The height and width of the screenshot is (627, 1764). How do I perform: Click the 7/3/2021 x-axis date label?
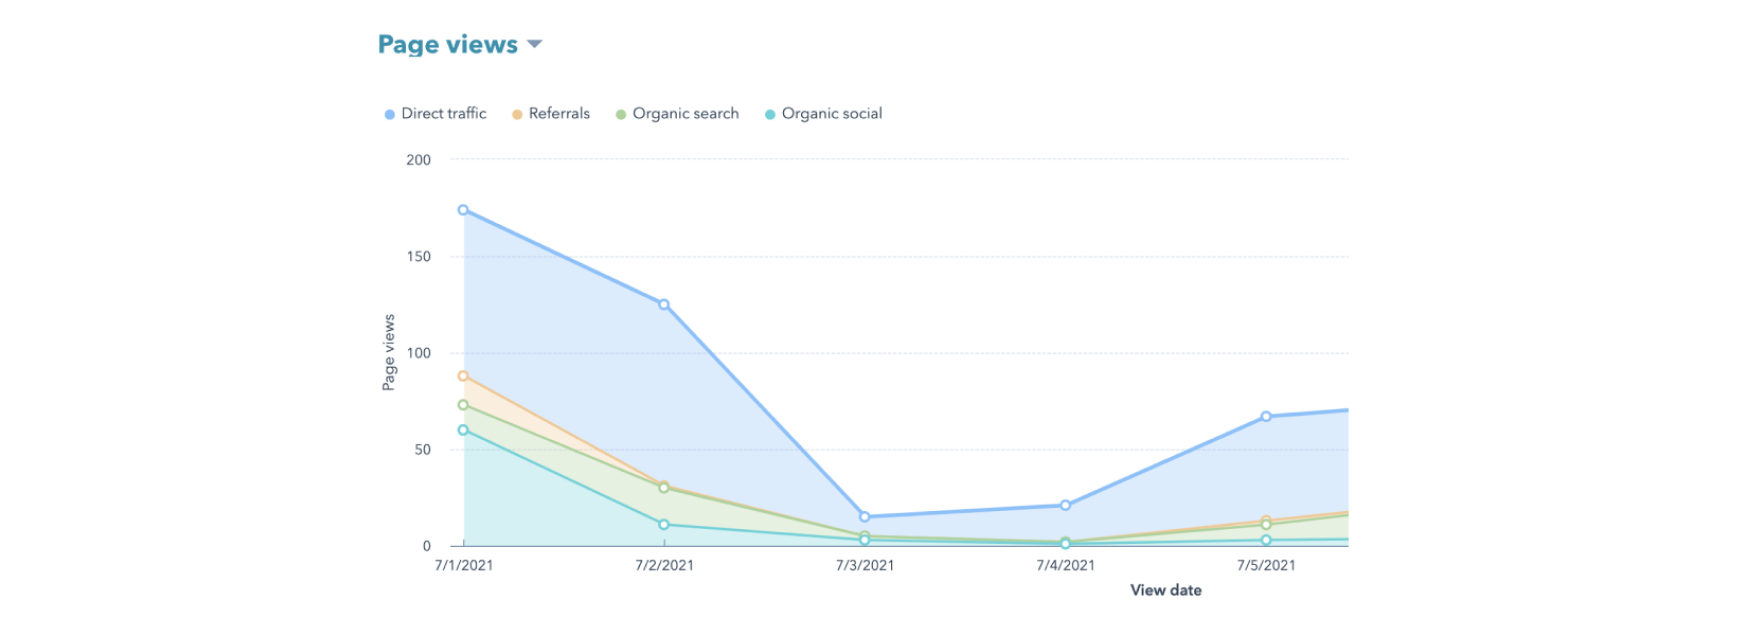click(x=865, y=565)
